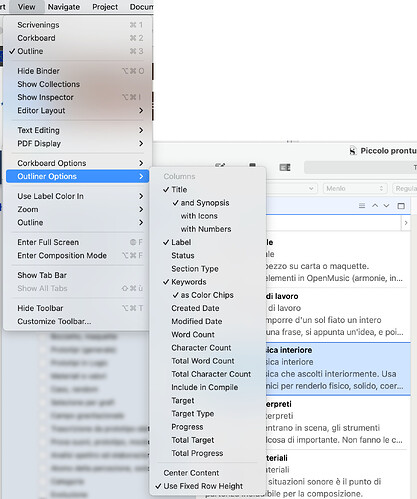The image size is (417, 499).
Task: Click the partially hidden compose toolbar icon
Action: pos(220,165)
